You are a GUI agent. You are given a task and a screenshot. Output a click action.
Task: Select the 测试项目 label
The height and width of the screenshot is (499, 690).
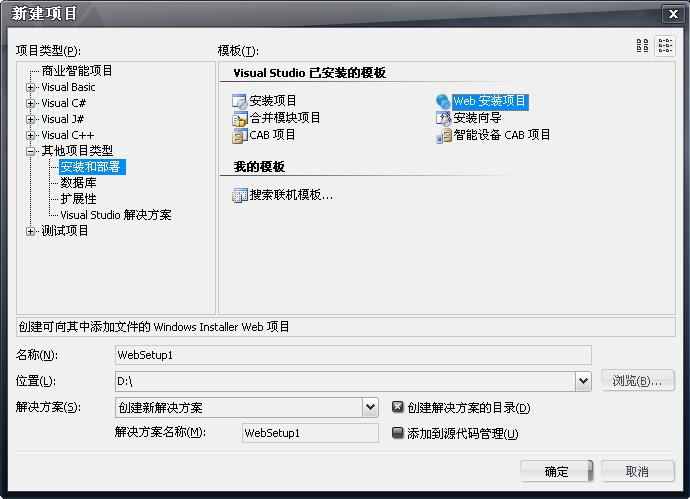(x=65, y=231)
